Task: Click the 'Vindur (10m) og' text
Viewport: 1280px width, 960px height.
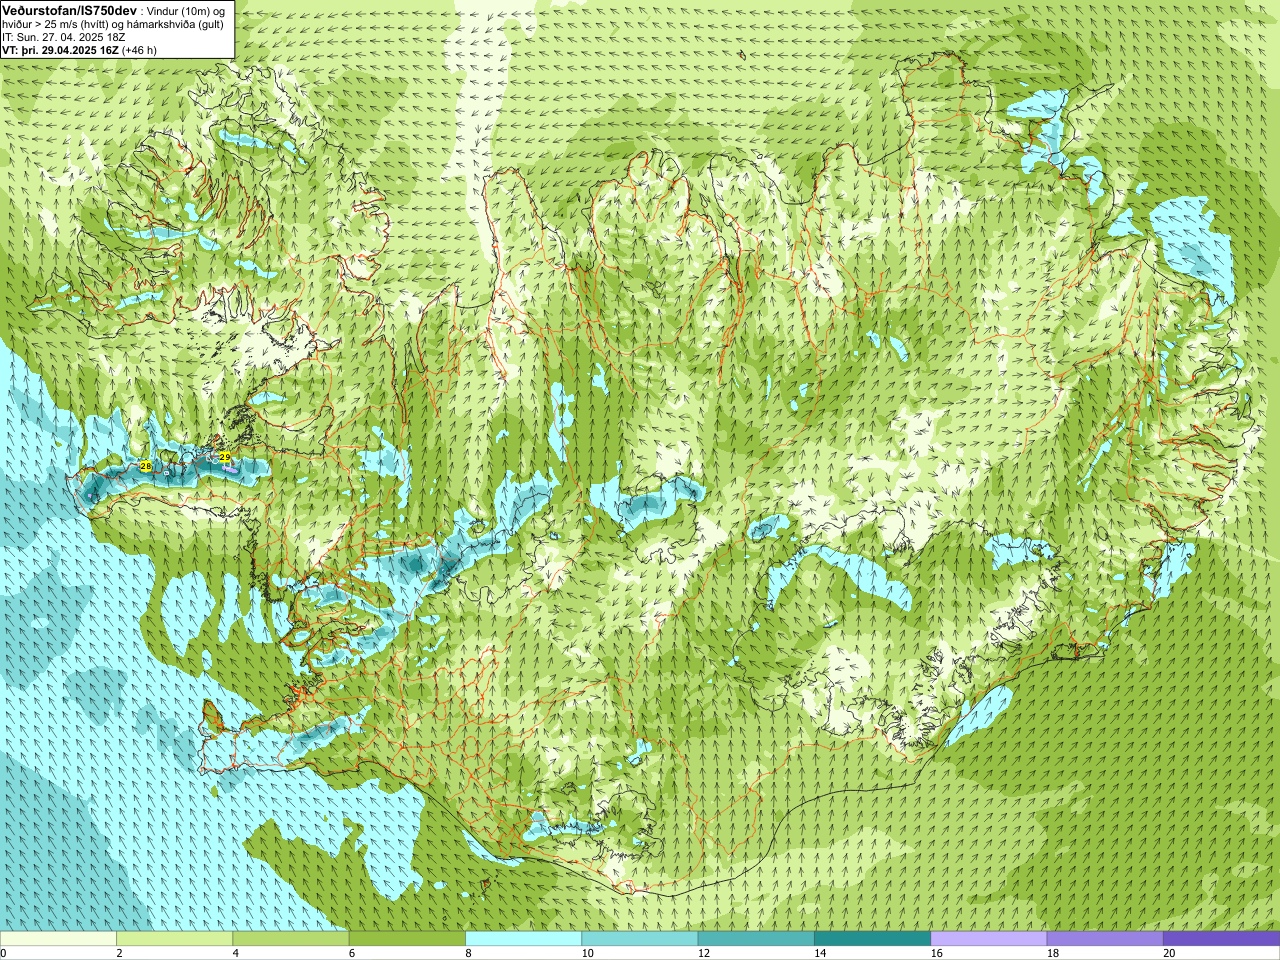Action: pyautogui.click(x=186, y=10)
